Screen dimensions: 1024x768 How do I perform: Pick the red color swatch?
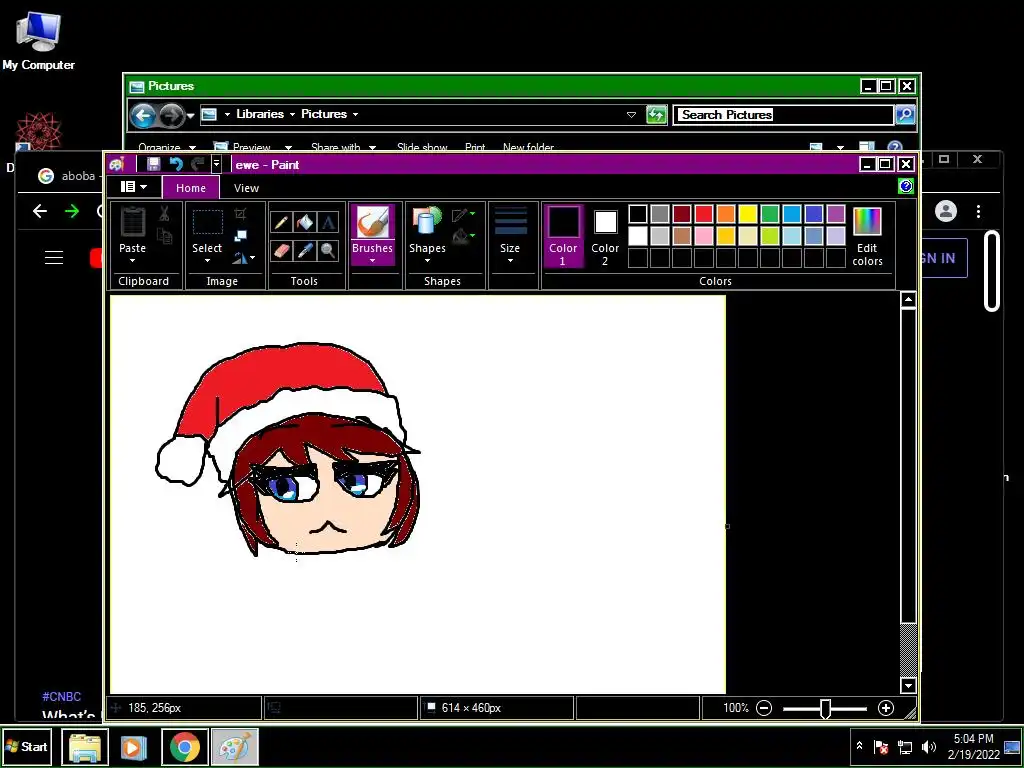[x=704, y=214]
